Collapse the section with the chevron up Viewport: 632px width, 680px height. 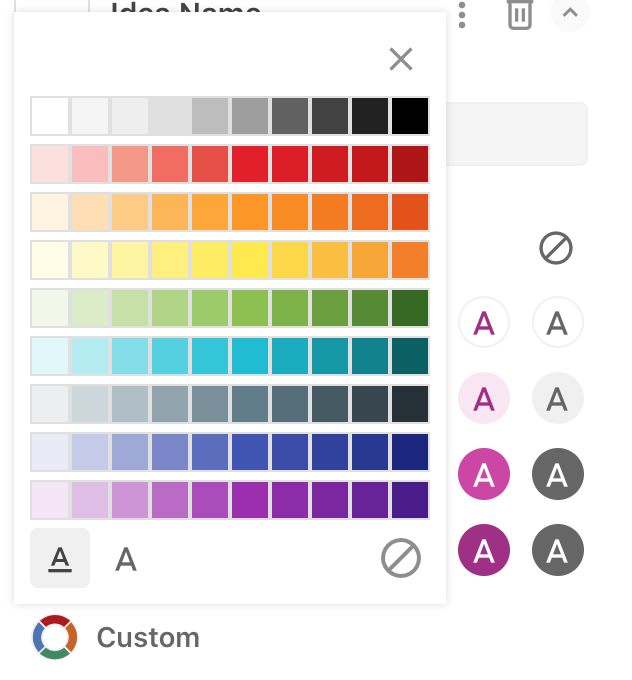tap(570, 13)
